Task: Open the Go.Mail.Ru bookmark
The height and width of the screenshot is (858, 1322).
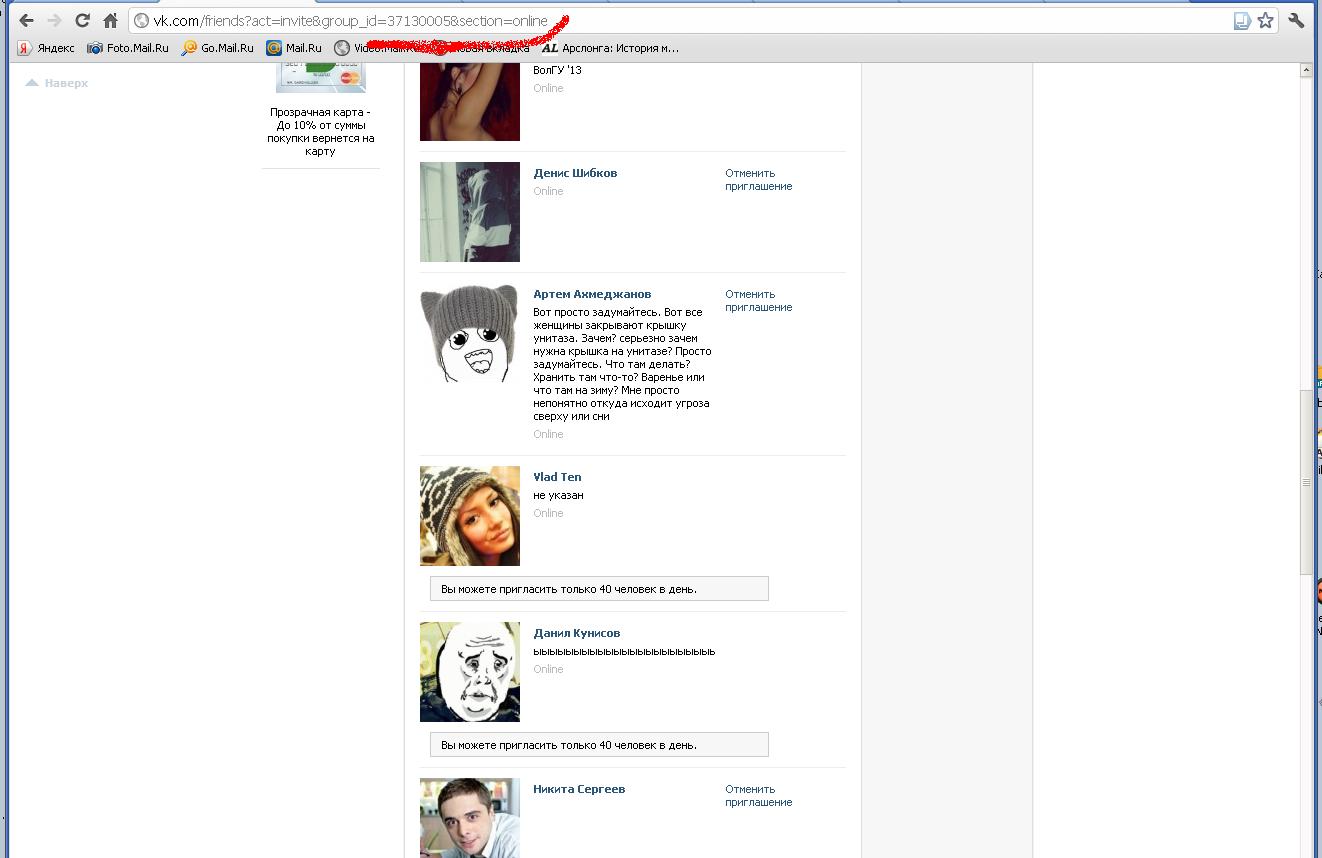Action: coord(218,48)
